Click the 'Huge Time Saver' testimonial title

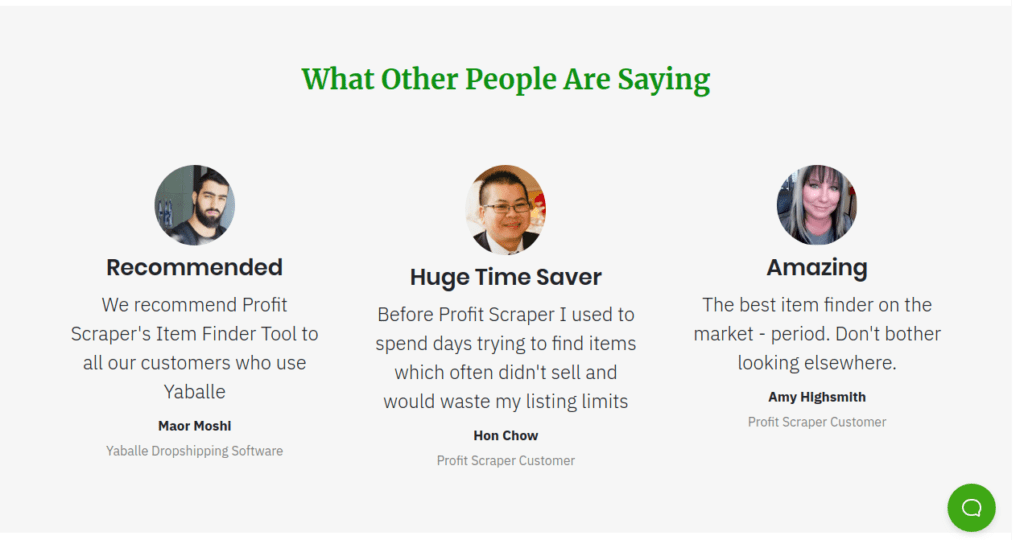(x=505, y=277)
